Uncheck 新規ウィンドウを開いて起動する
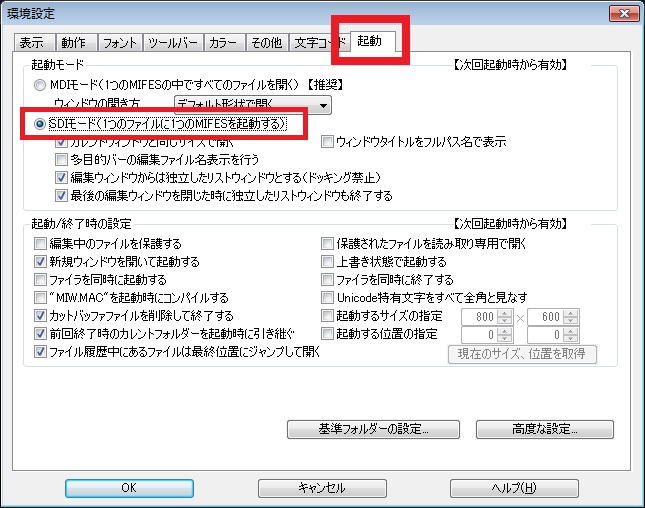Viewport: 645px width, 508px height. [x=41, y=262]
